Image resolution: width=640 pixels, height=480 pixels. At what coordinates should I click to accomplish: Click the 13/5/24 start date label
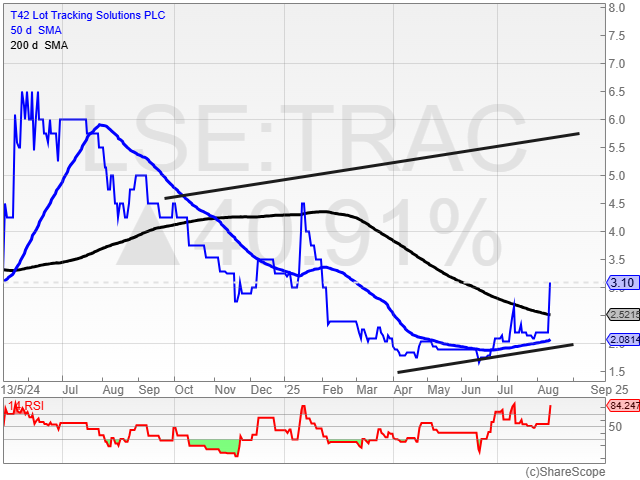[21, 390]
